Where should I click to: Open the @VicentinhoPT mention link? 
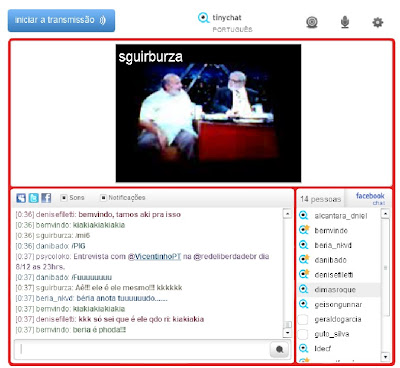pos(154,256)
